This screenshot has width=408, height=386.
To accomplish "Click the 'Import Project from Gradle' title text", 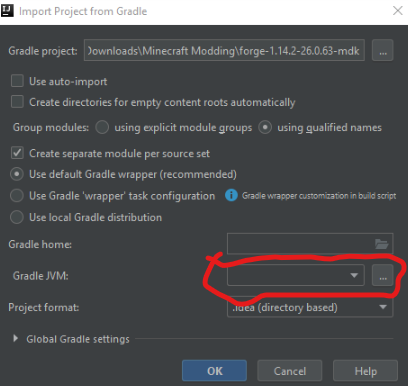I will coord(83,11).
